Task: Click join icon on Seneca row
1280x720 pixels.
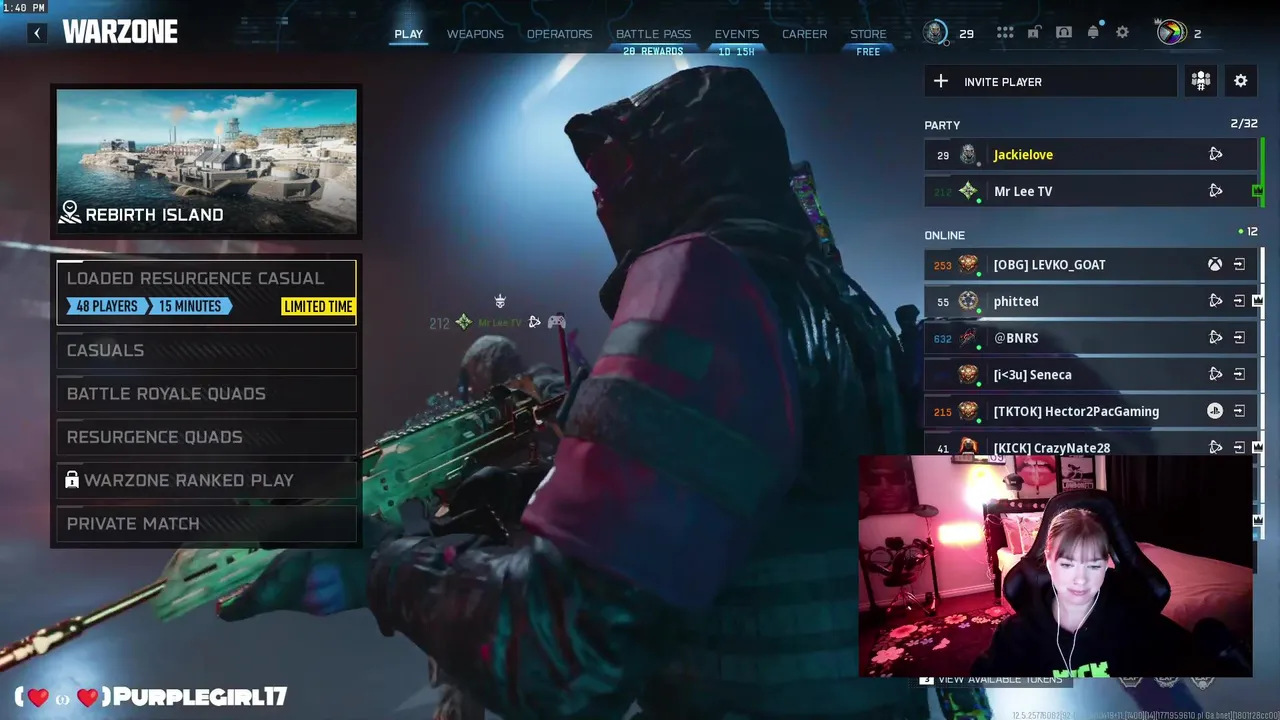Action: [x=1239, y=374]
